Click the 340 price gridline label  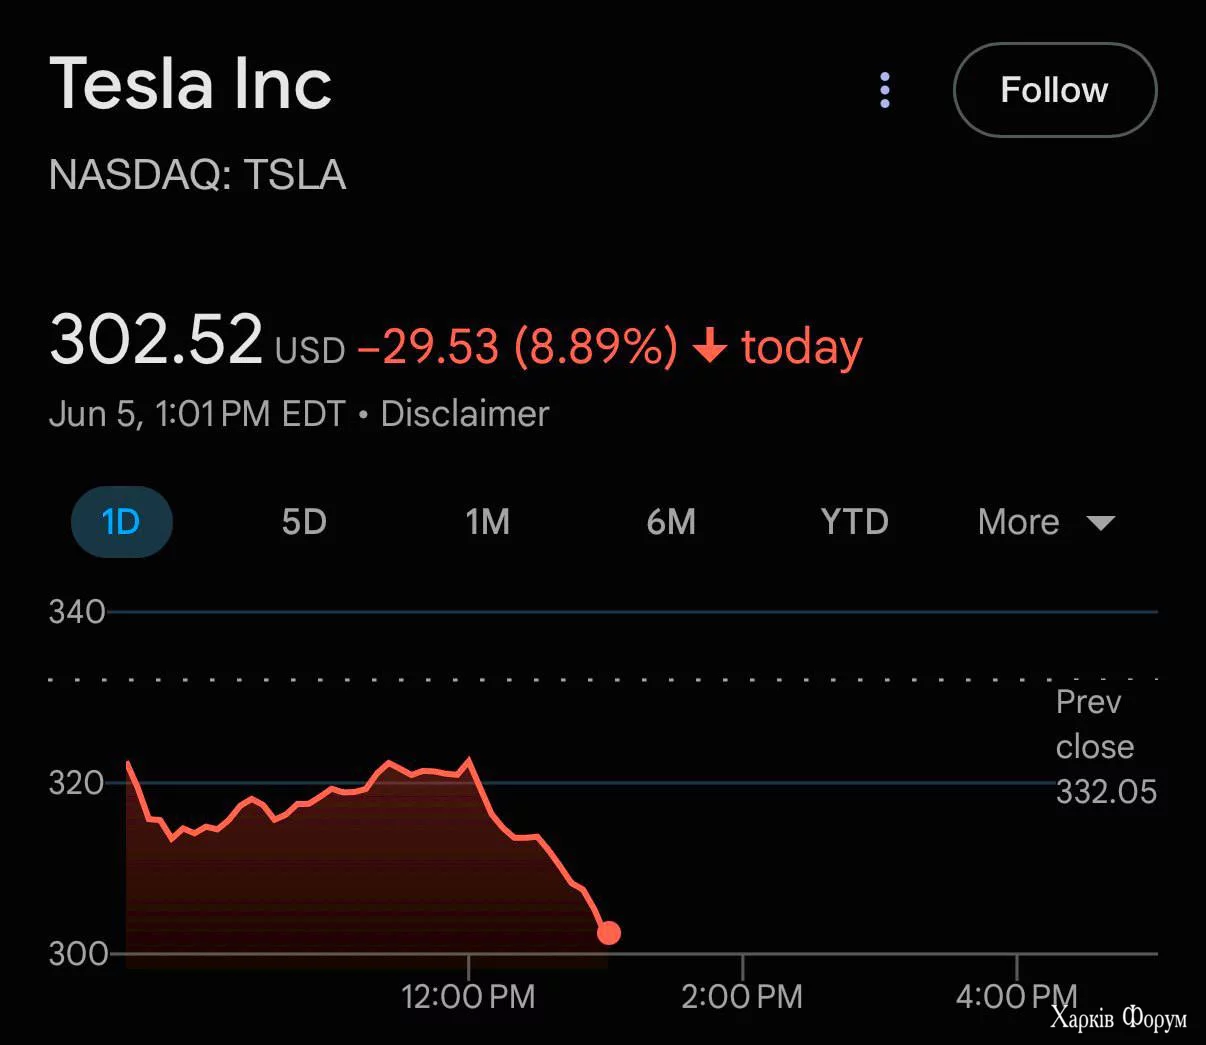click(x=76, y=612)
